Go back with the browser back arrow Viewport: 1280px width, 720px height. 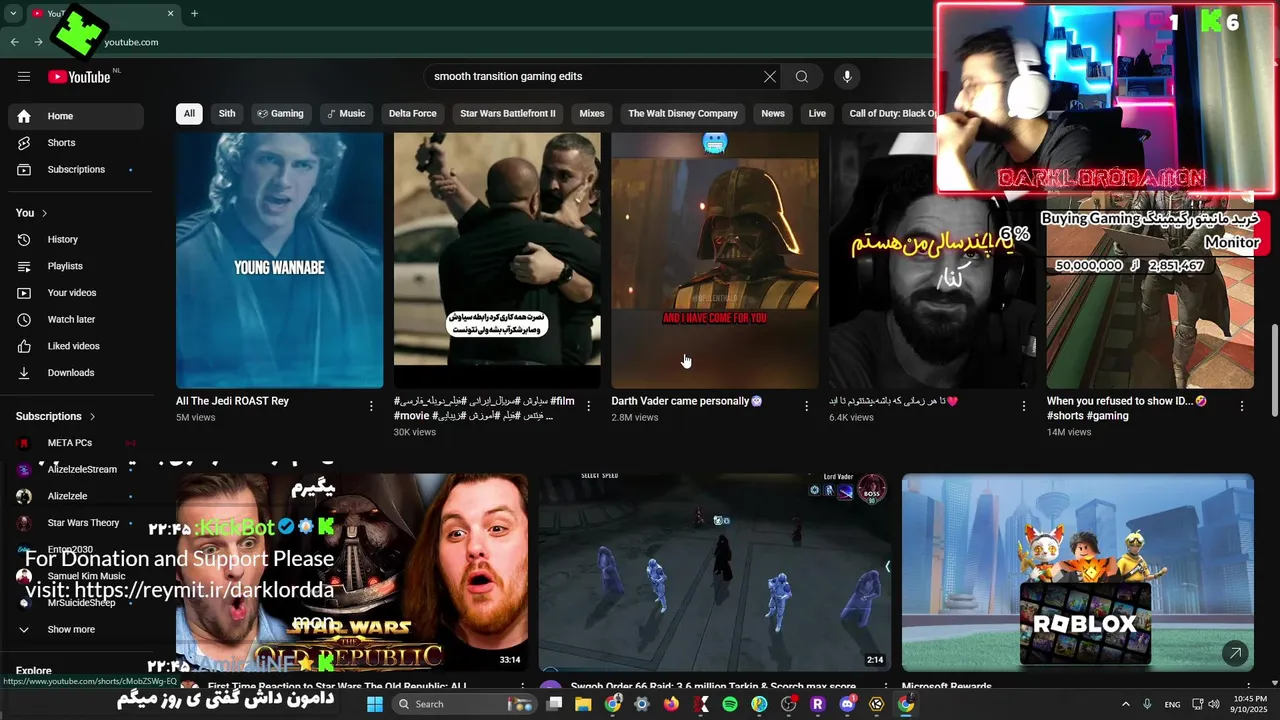pyautogui.click(x=14, y=42)
